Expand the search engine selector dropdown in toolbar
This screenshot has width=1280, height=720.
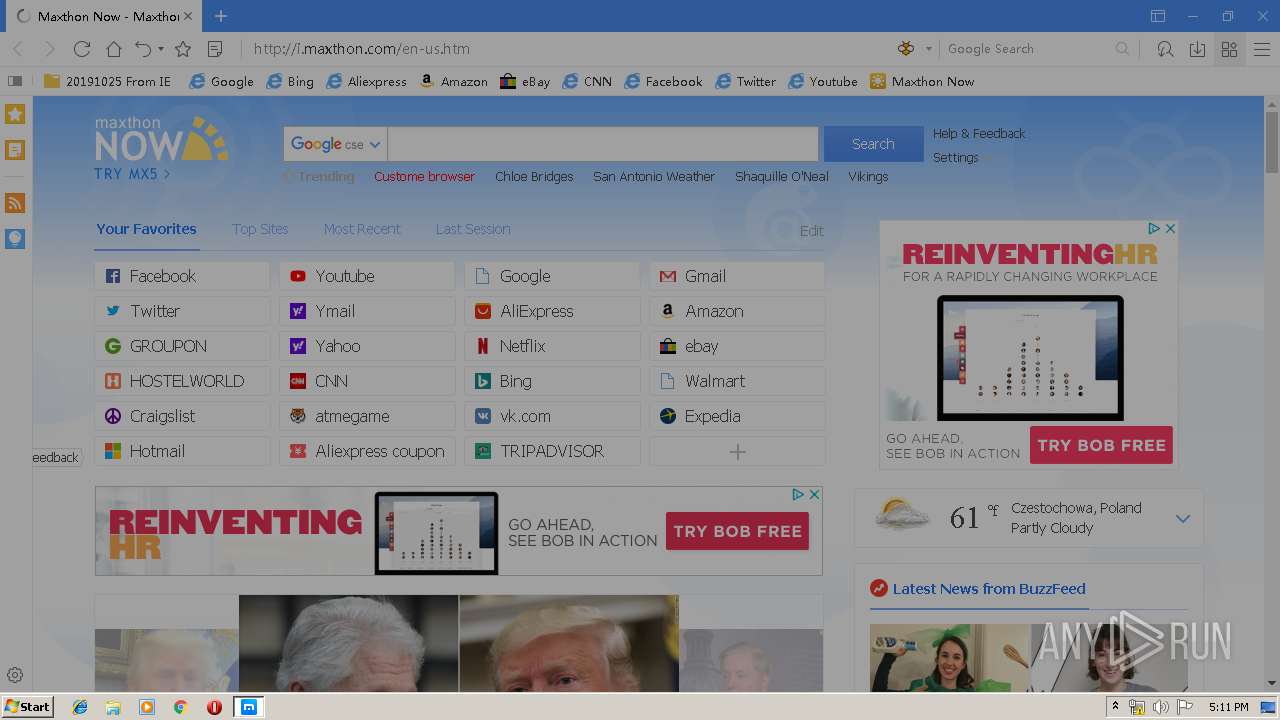point(928,49)
